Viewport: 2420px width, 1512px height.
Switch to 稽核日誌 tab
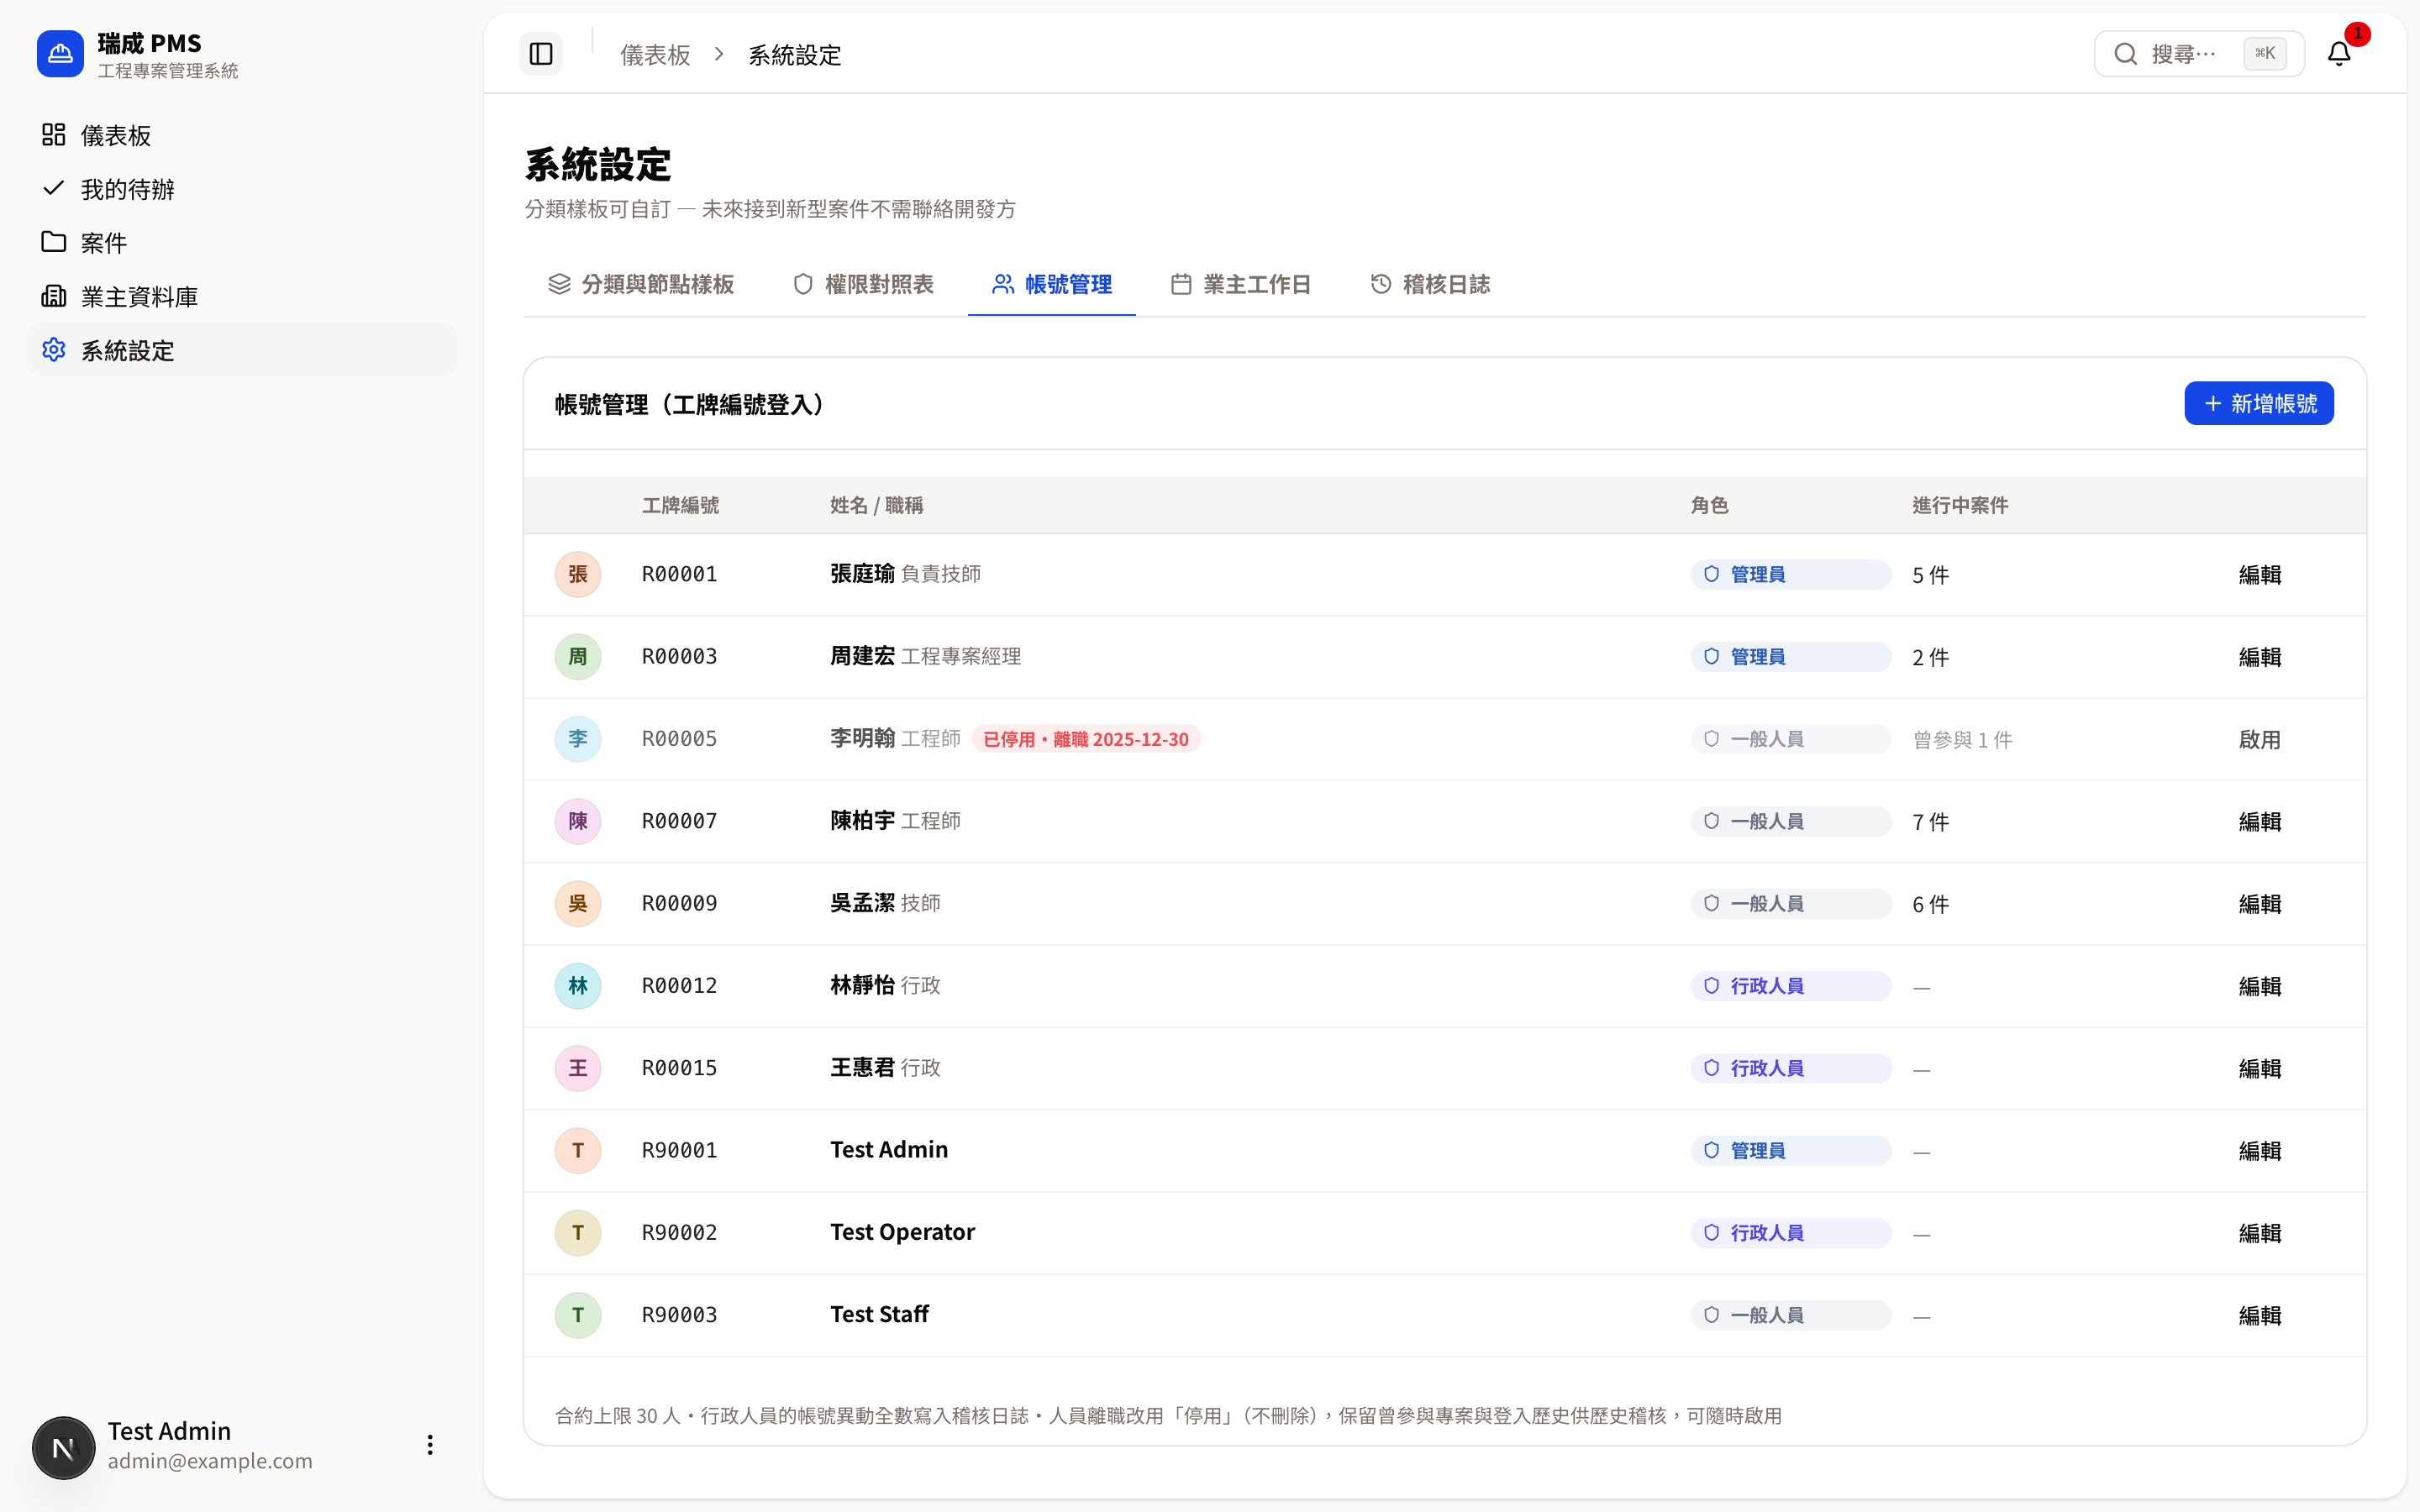(1430, 284)
